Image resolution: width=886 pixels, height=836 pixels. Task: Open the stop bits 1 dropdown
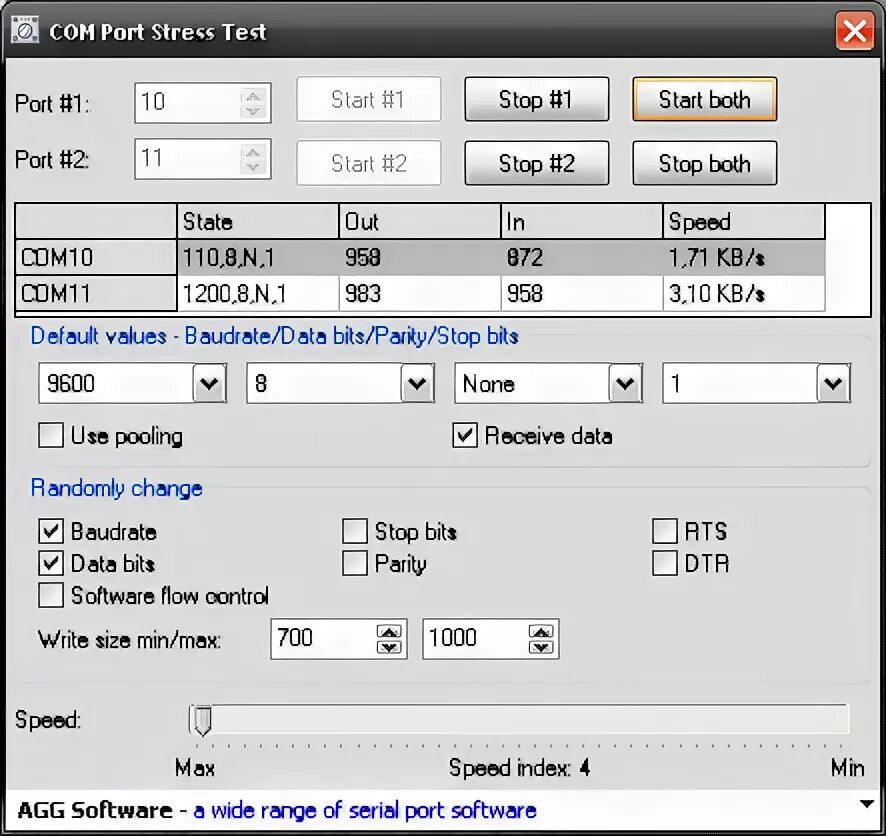(833, 384)
